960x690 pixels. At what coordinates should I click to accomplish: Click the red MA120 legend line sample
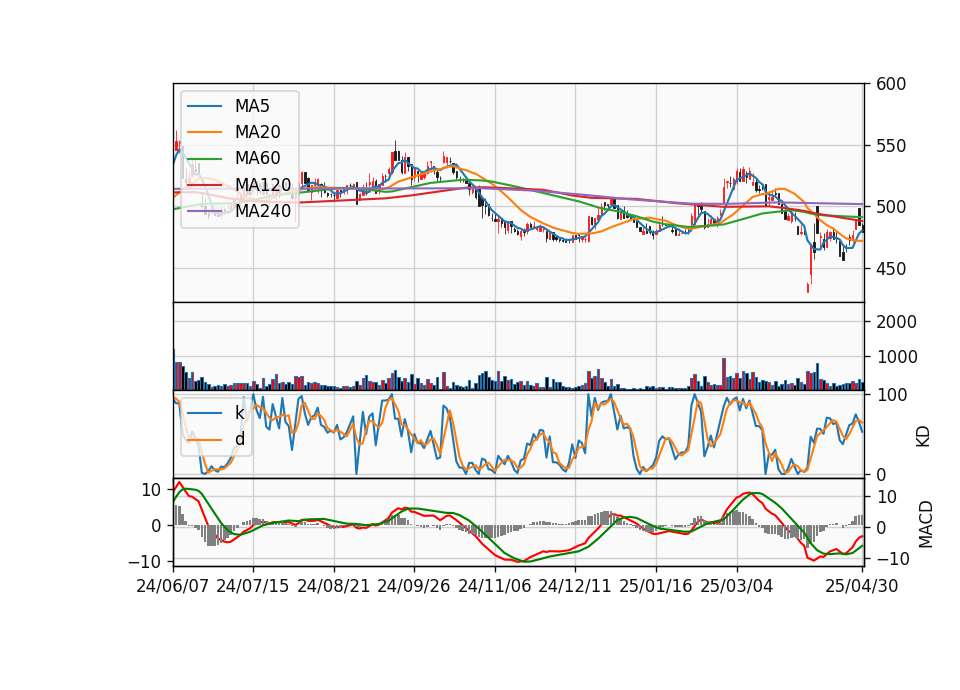[204, 185]
